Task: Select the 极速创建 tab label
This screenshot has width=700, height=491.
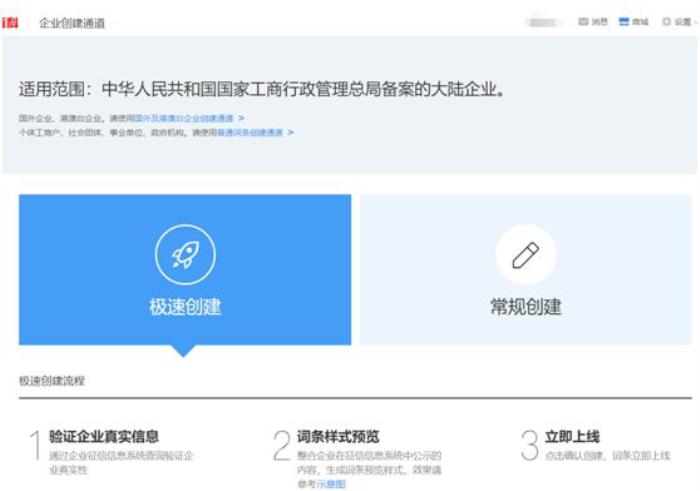Action: click(185, 307)
